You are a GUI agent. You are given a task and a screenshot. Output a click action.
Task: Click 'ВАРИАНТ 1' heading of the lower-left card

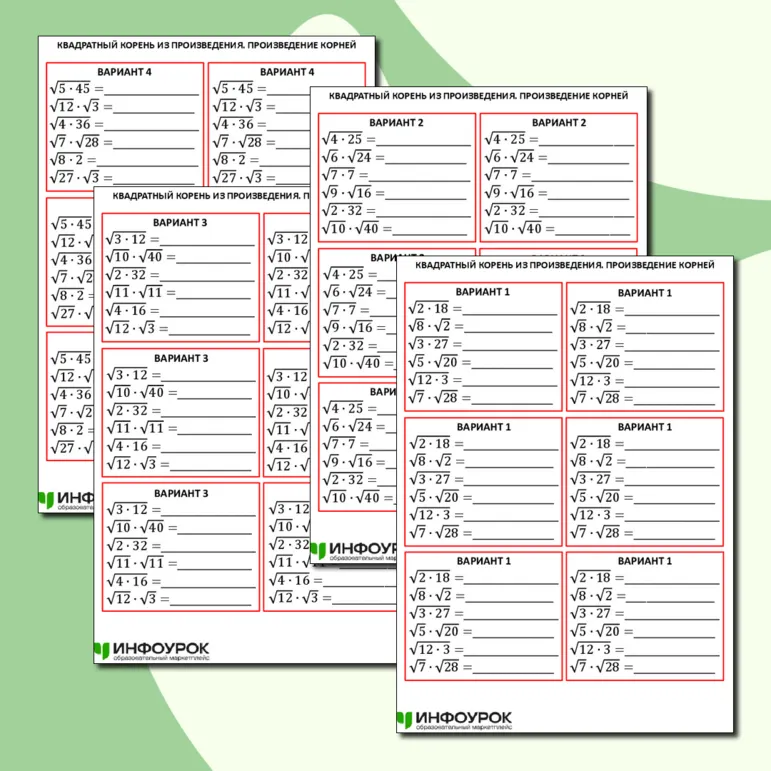tap(483, 561)
